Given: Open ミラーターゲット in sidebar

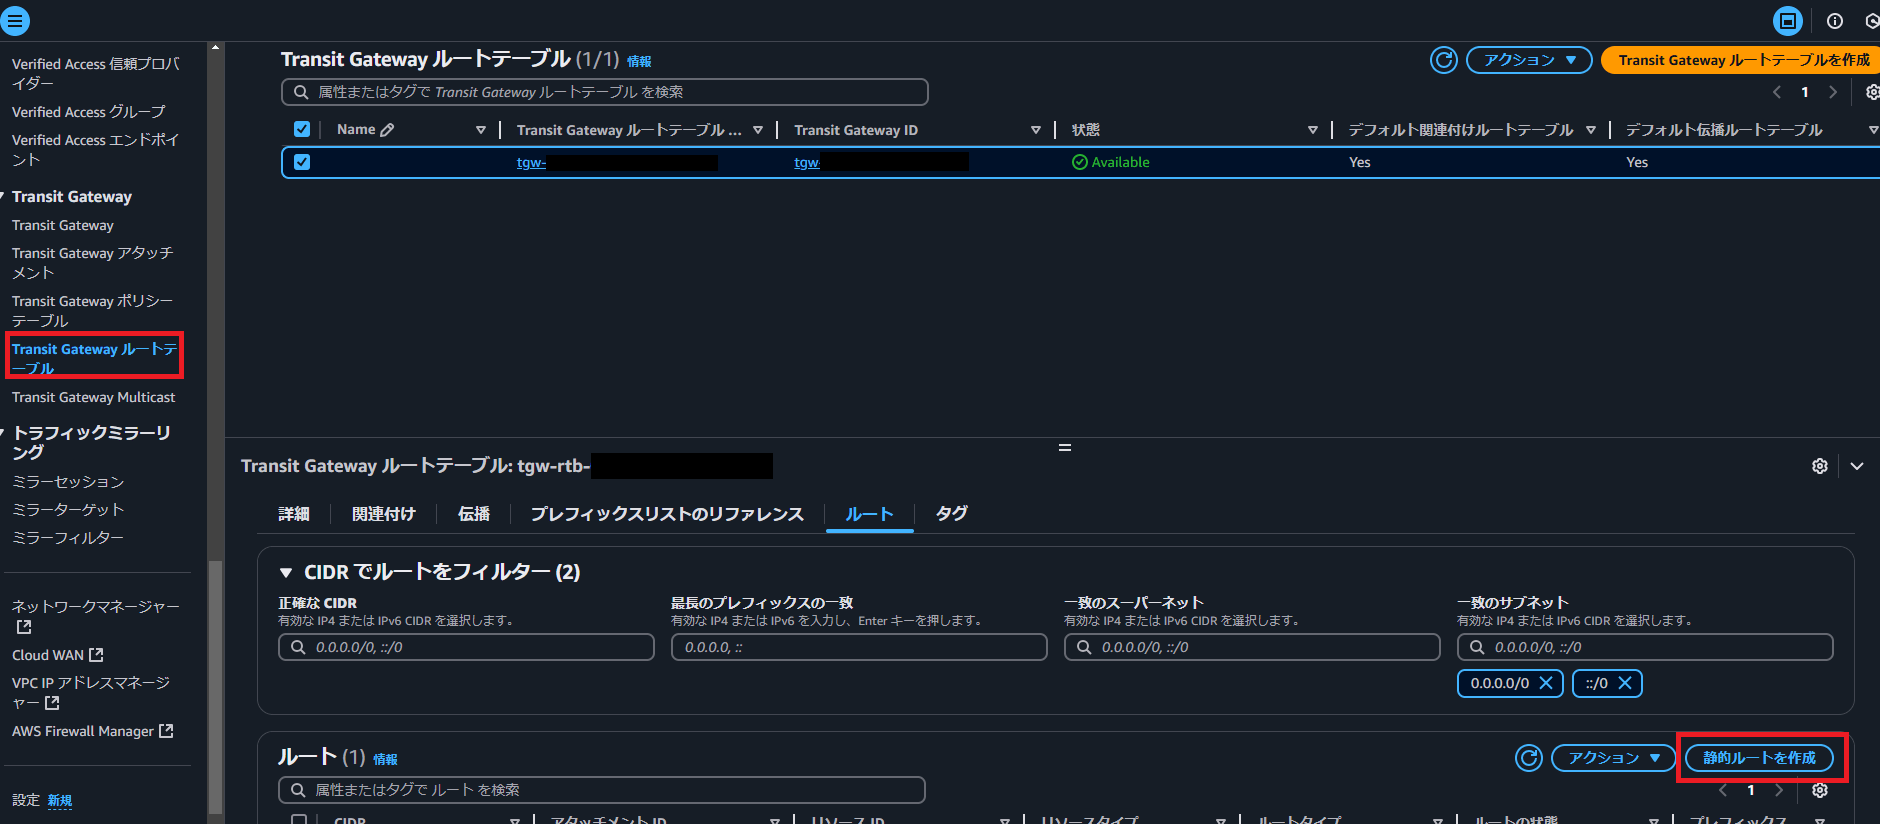Looking at the screenshot, I should [68, 510].
